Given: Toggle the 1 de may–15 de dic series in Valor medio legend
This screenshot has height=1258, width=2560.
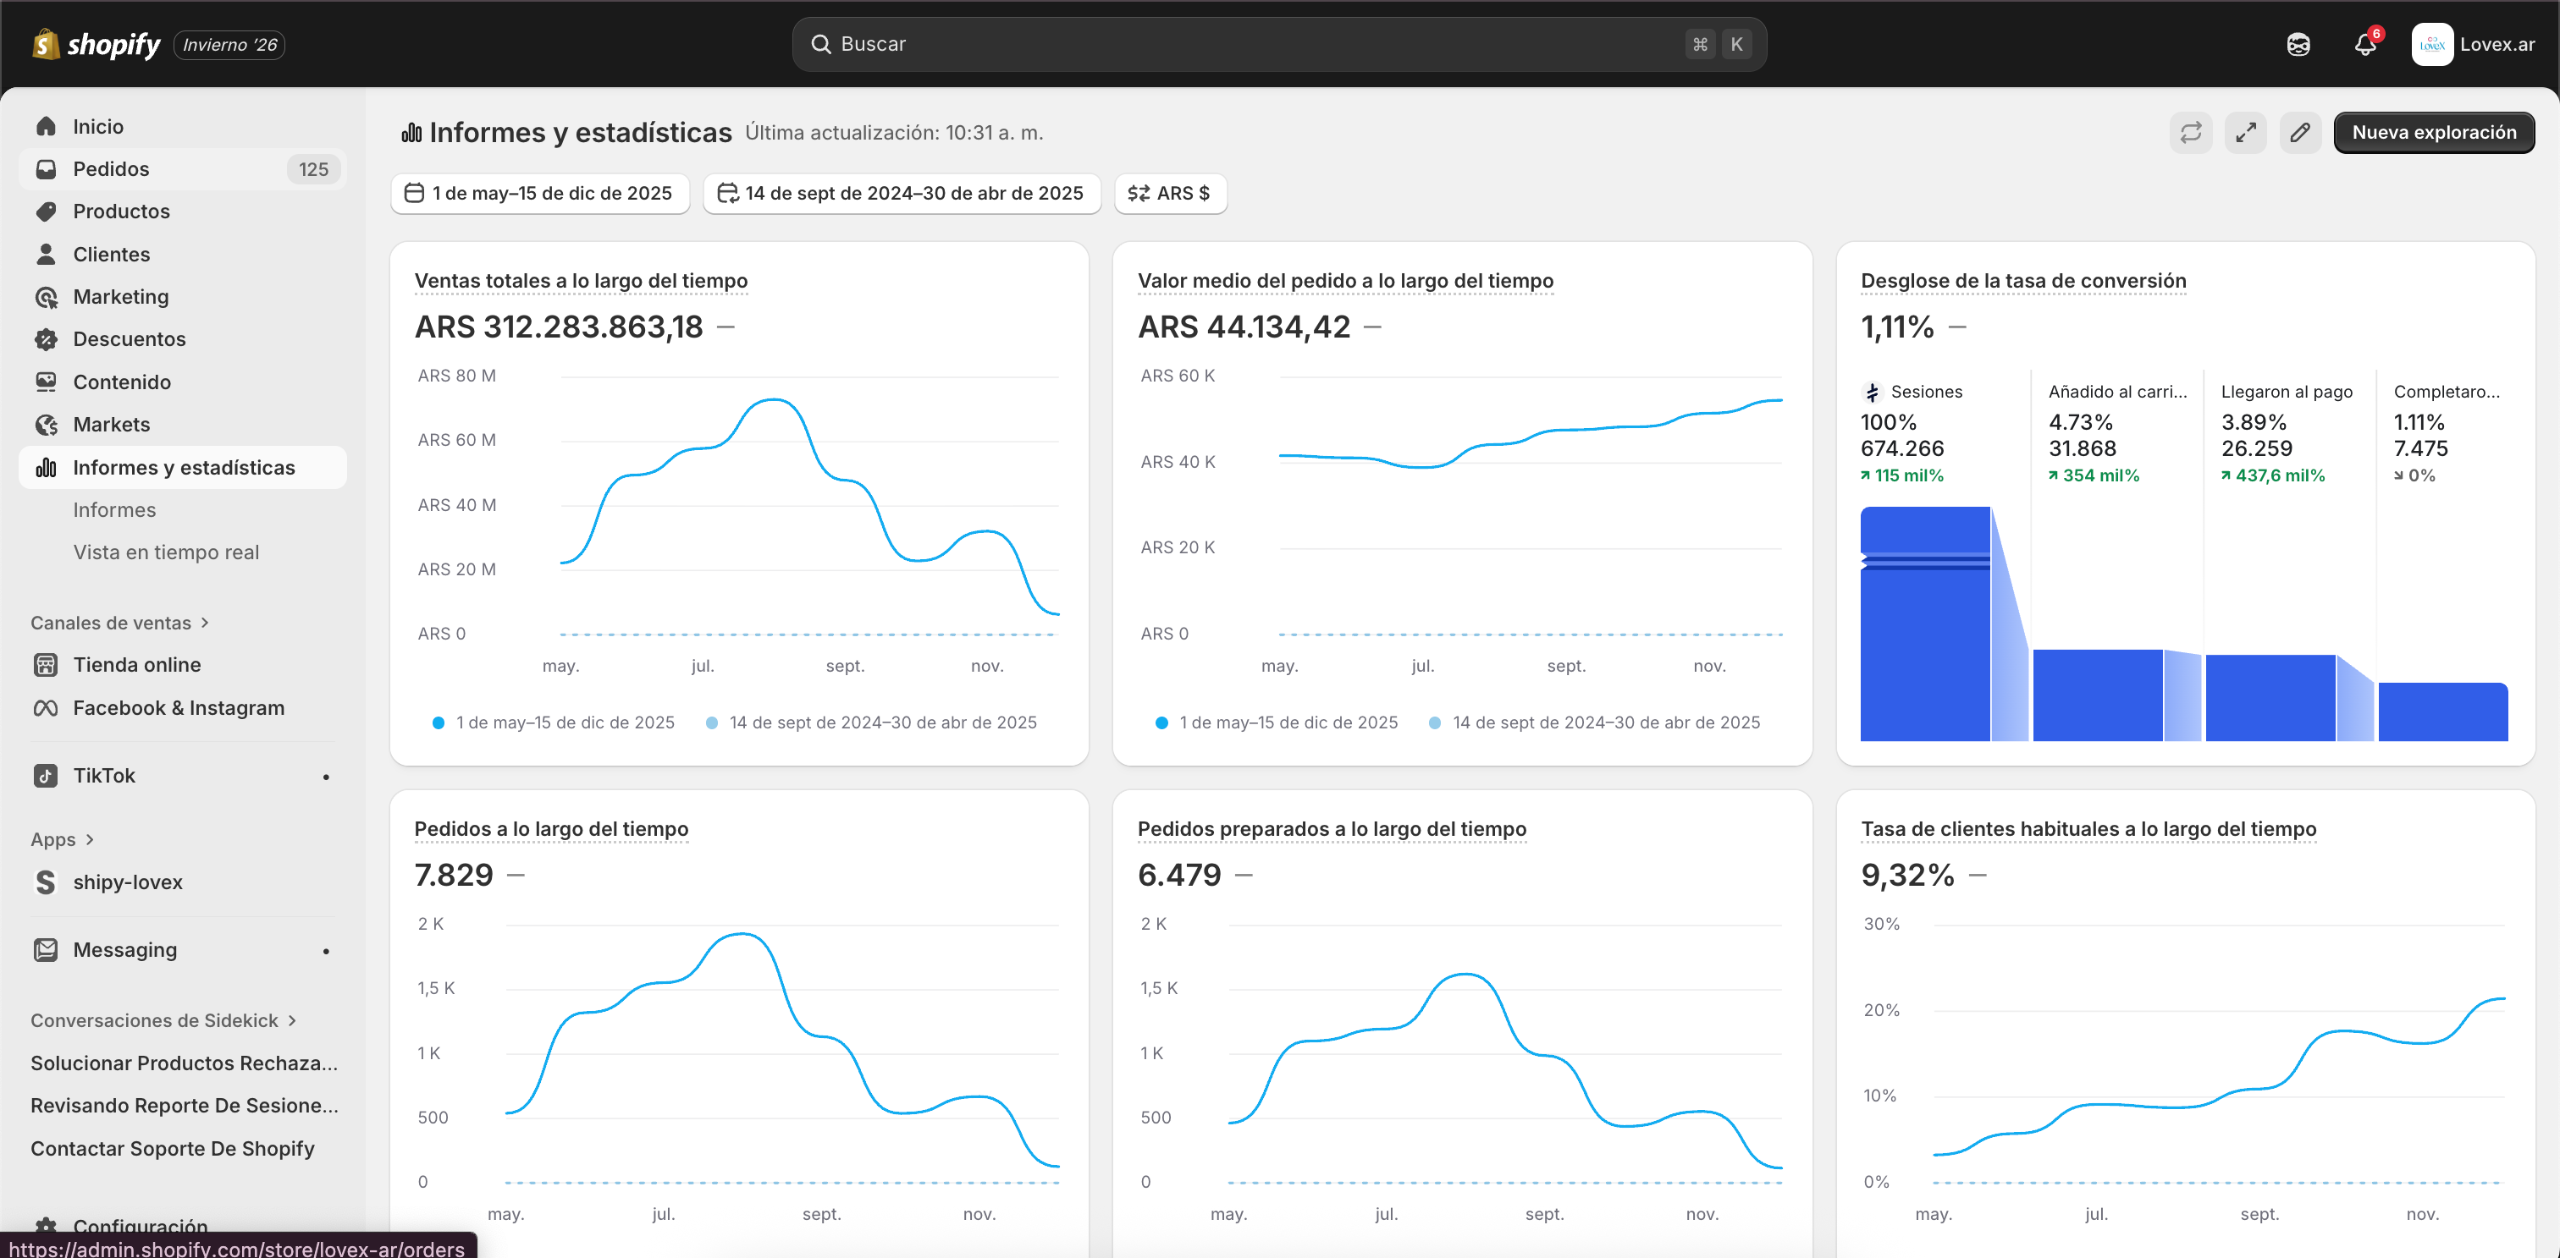Looking at the screenshot, I should [x=1277, y=723].
